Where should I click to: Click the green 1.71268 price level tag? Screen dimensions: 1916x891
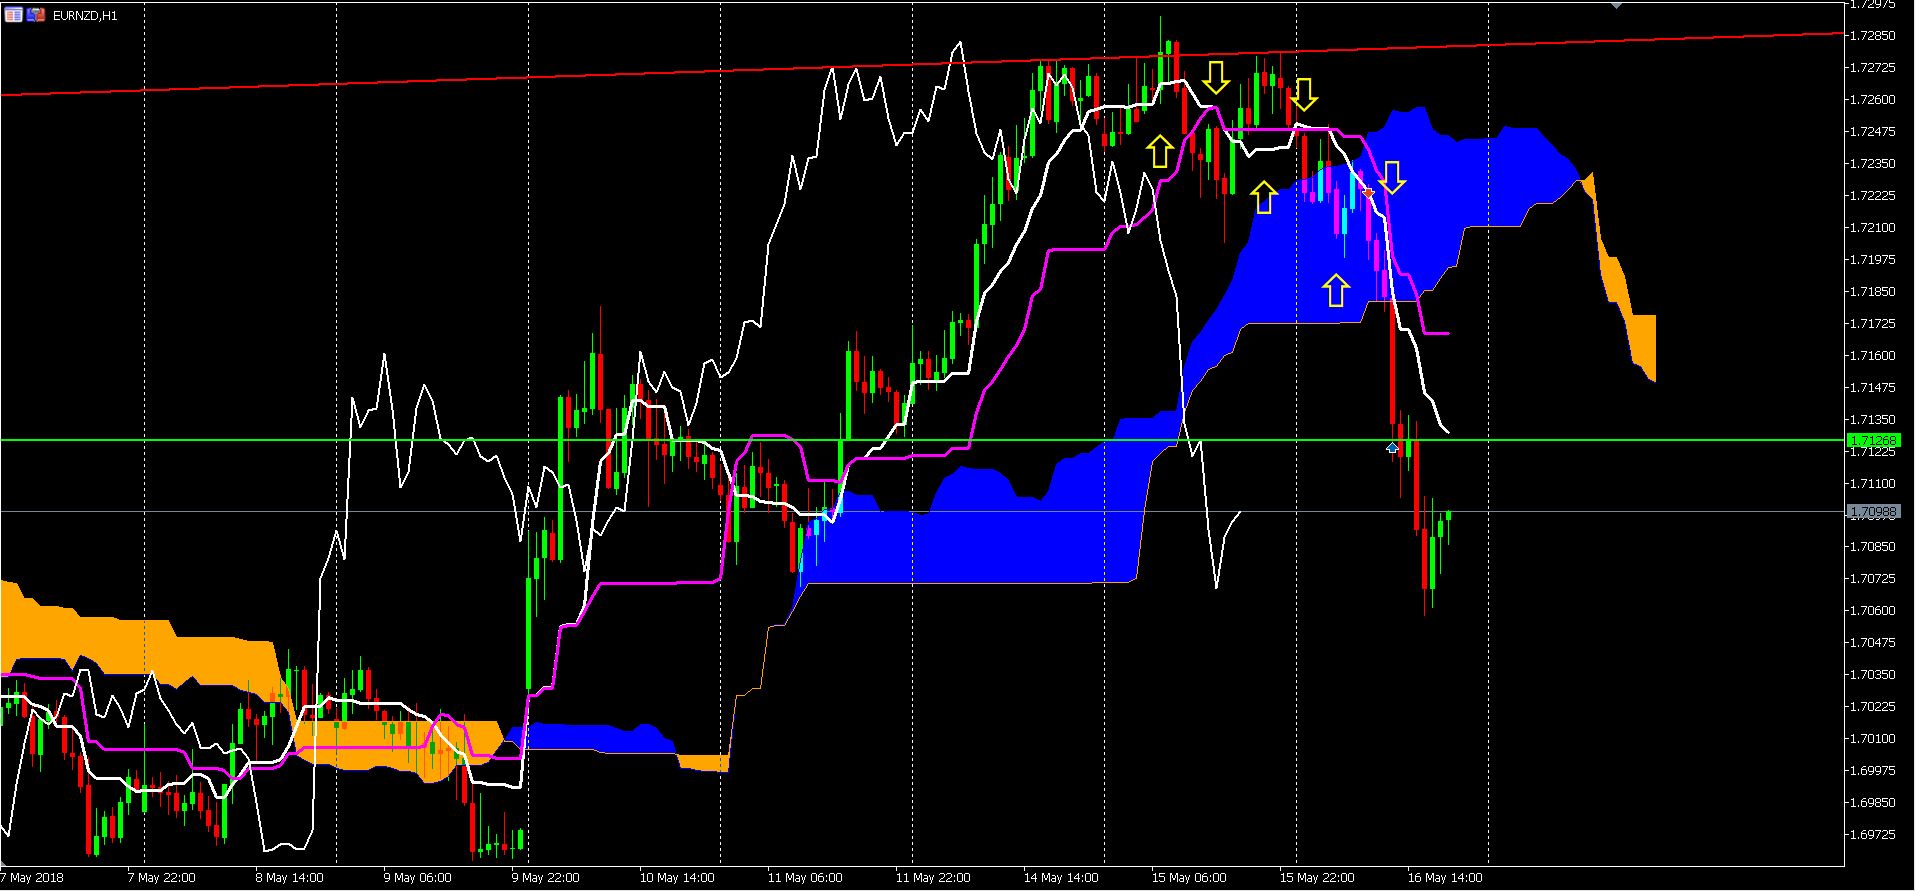1873,440
